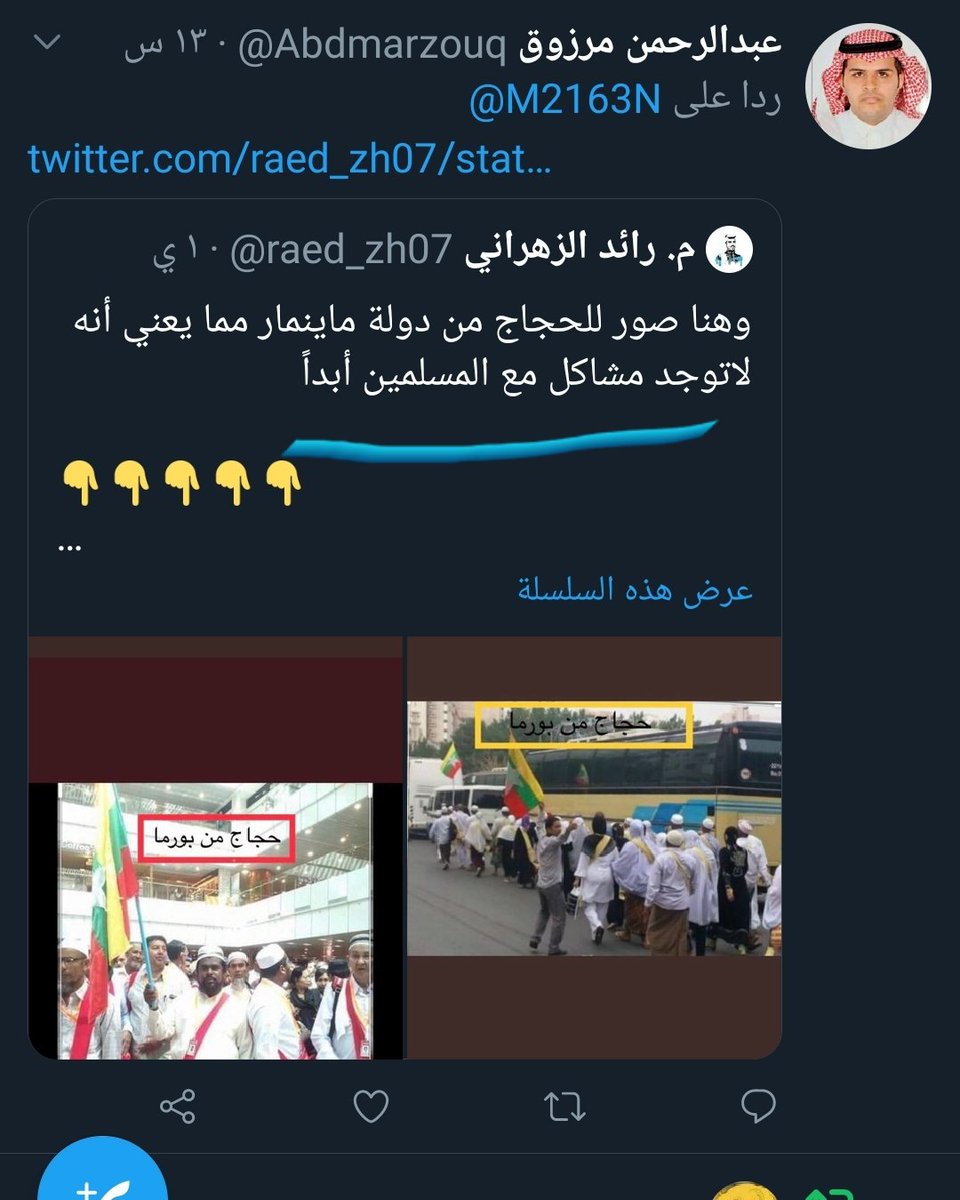Tap the retweet icon
This screenshot has width=960, height=1200.
pyautogui.click(x=563, y=1106)
